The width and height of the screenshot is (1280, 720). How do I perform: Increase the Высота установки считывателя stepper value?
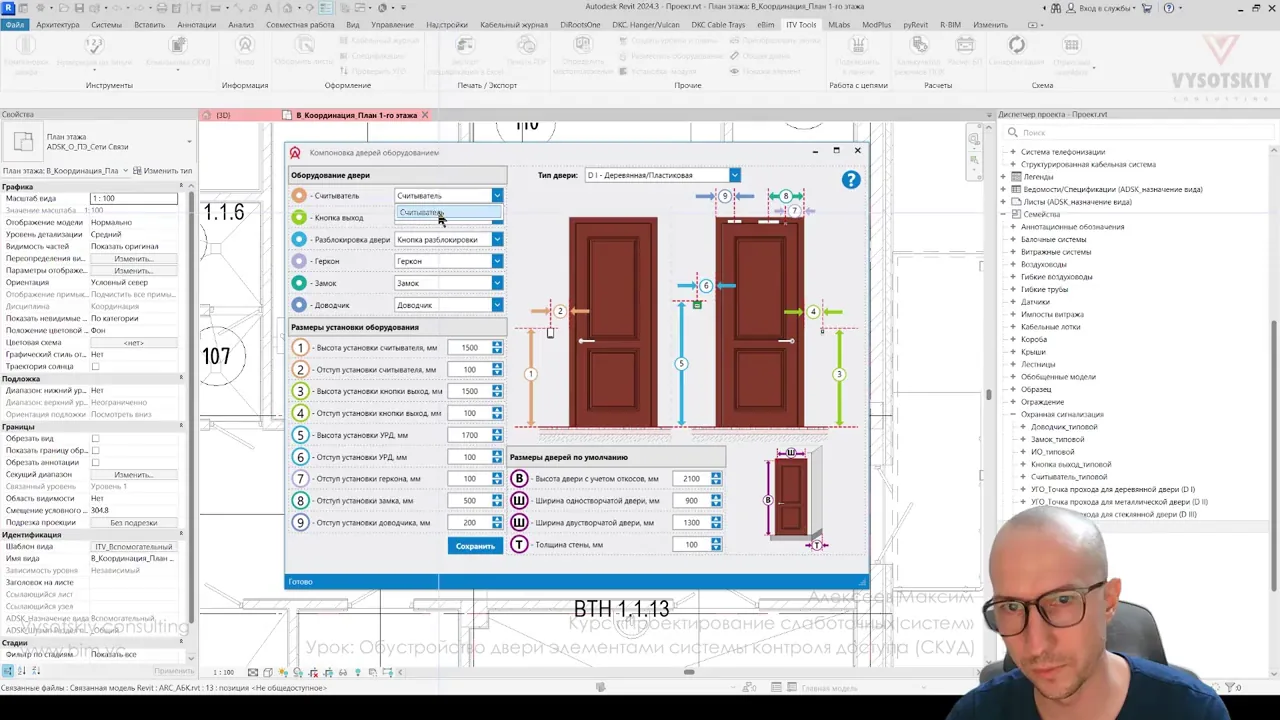pyautogui.click(x=497, y=345)
